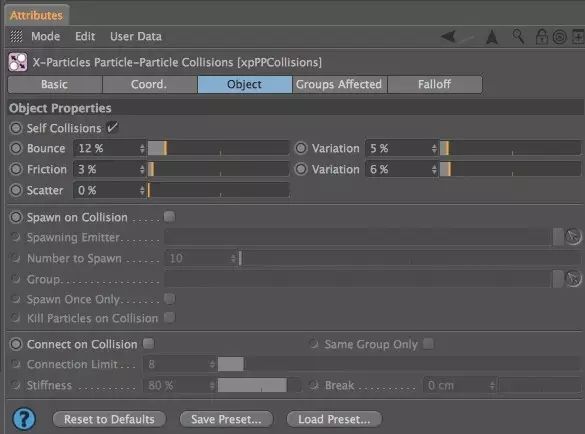
Task: Click the Scatter slider bar
Action: (x=218, y=190)
